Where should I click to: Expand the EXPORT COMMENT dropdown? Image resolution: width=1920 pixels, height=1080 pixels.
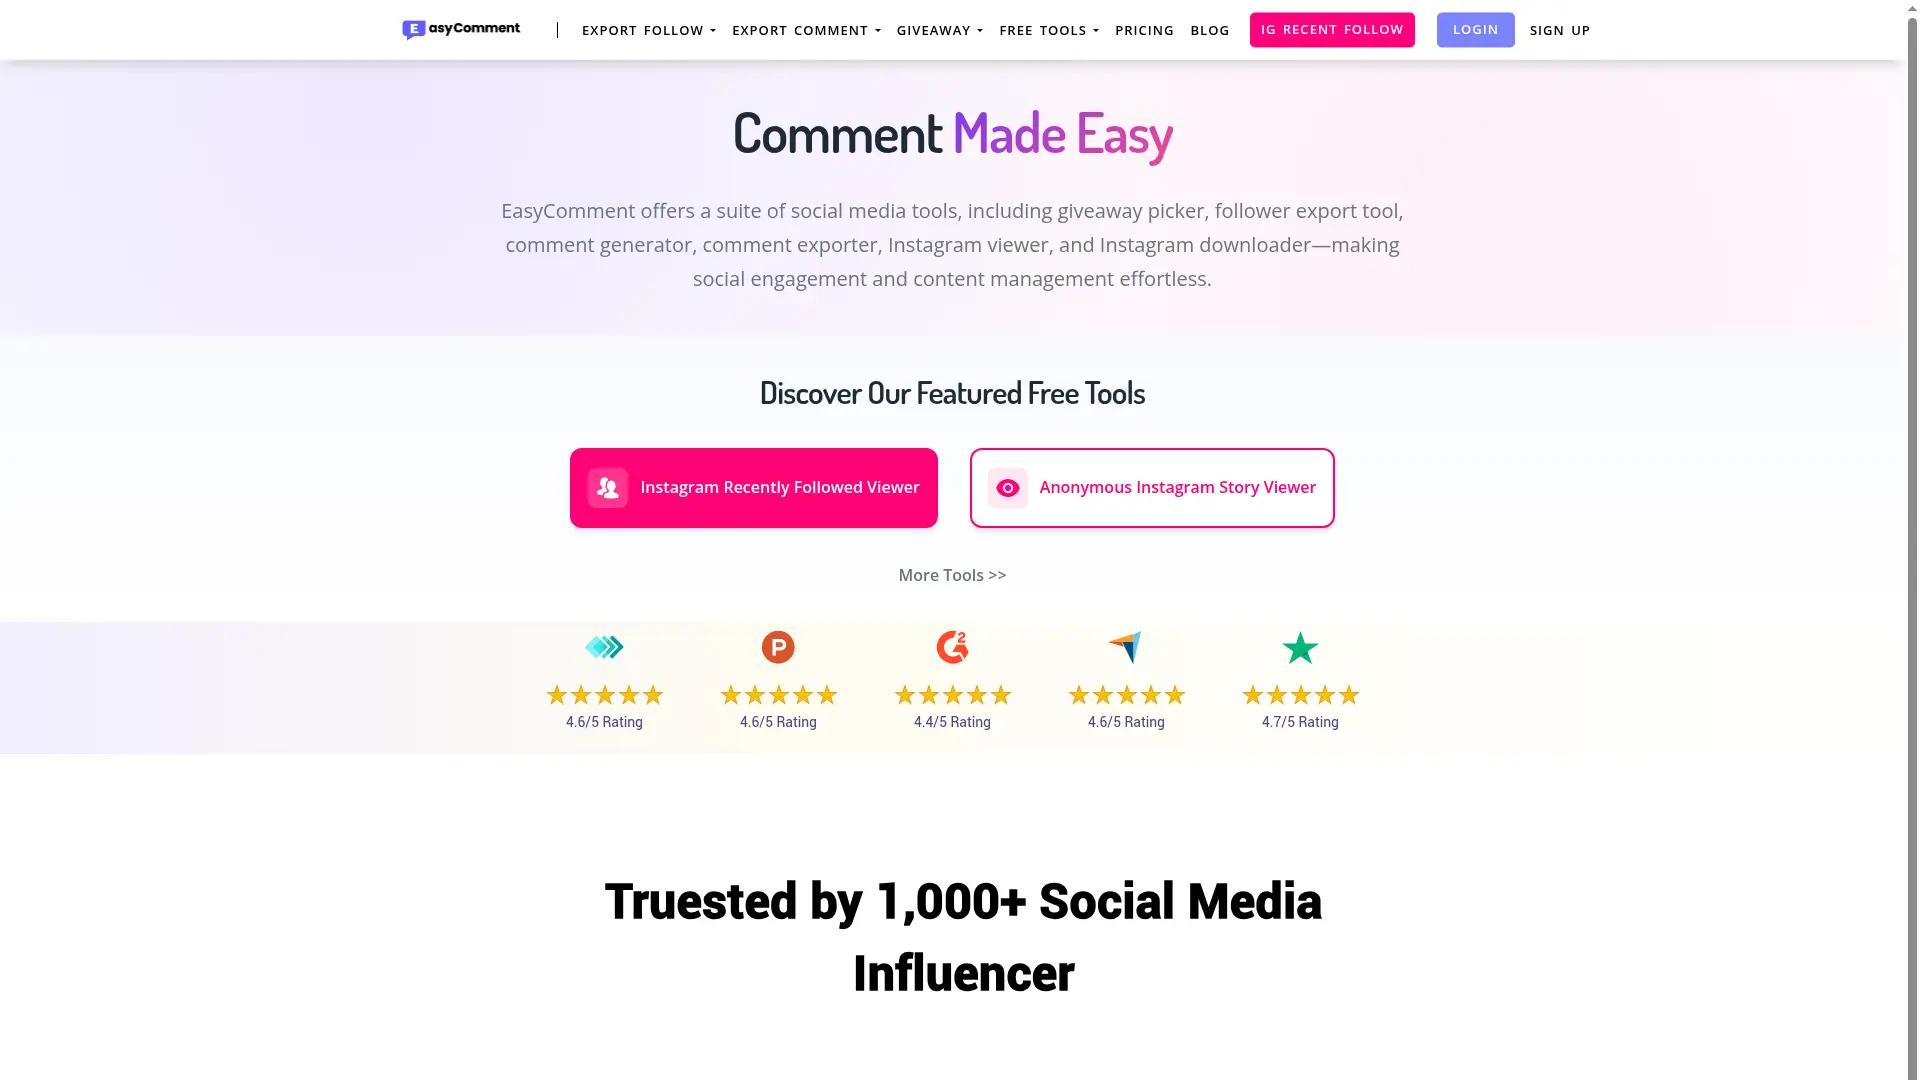tap(805, 30)
